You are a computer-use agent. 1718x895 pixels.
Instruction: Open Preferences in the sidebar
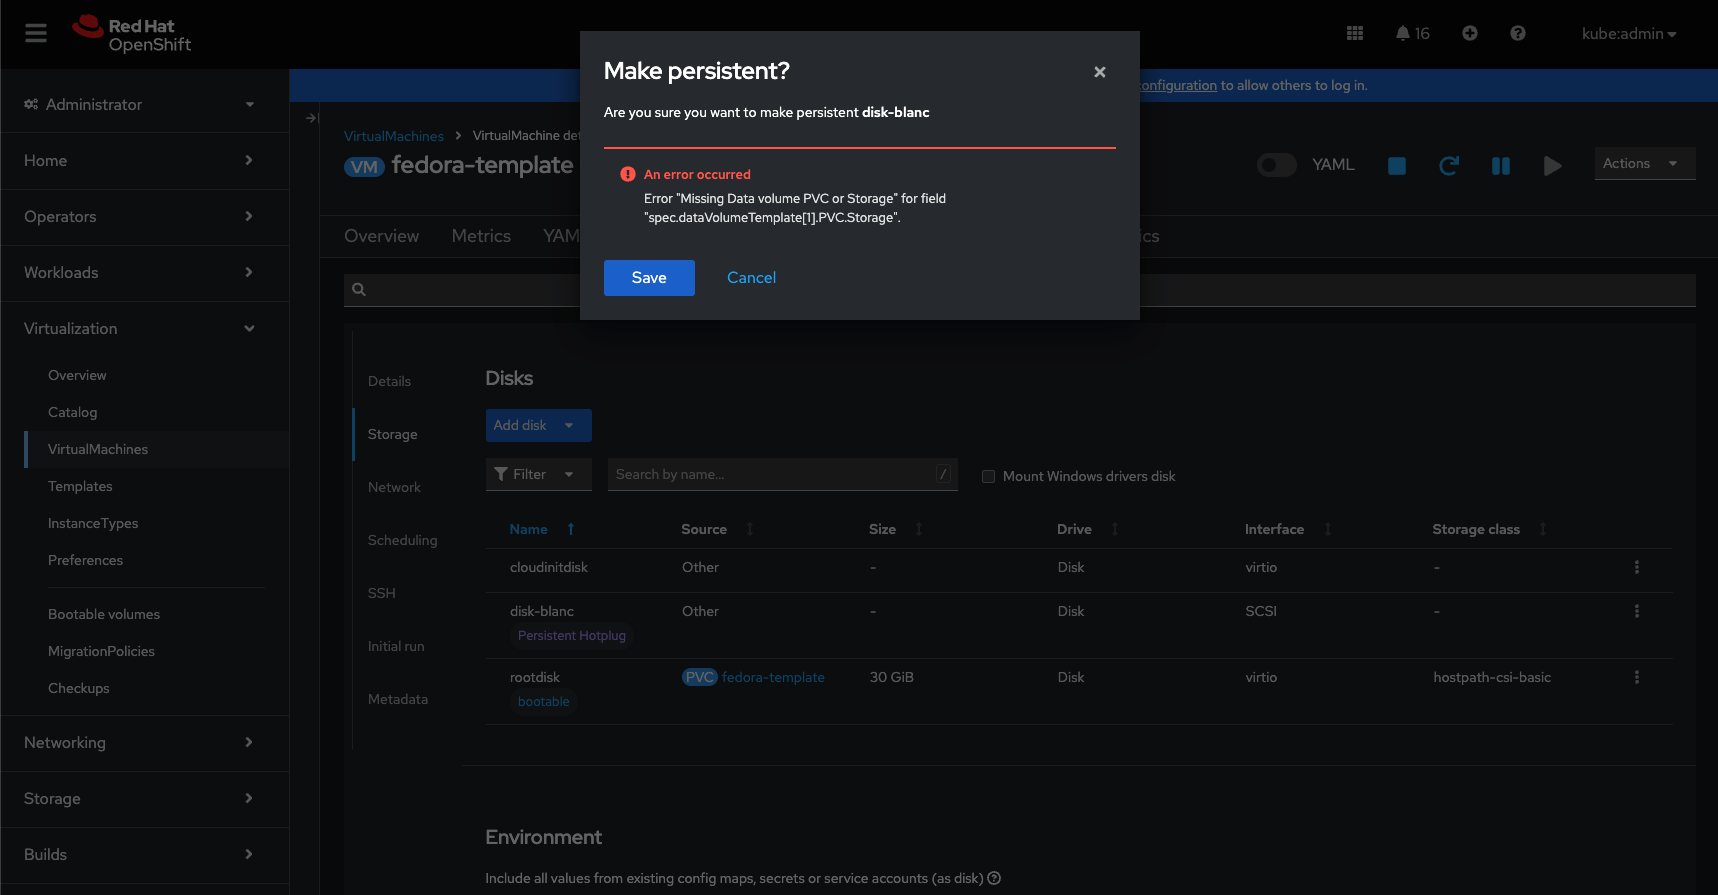tap(85, 560)
